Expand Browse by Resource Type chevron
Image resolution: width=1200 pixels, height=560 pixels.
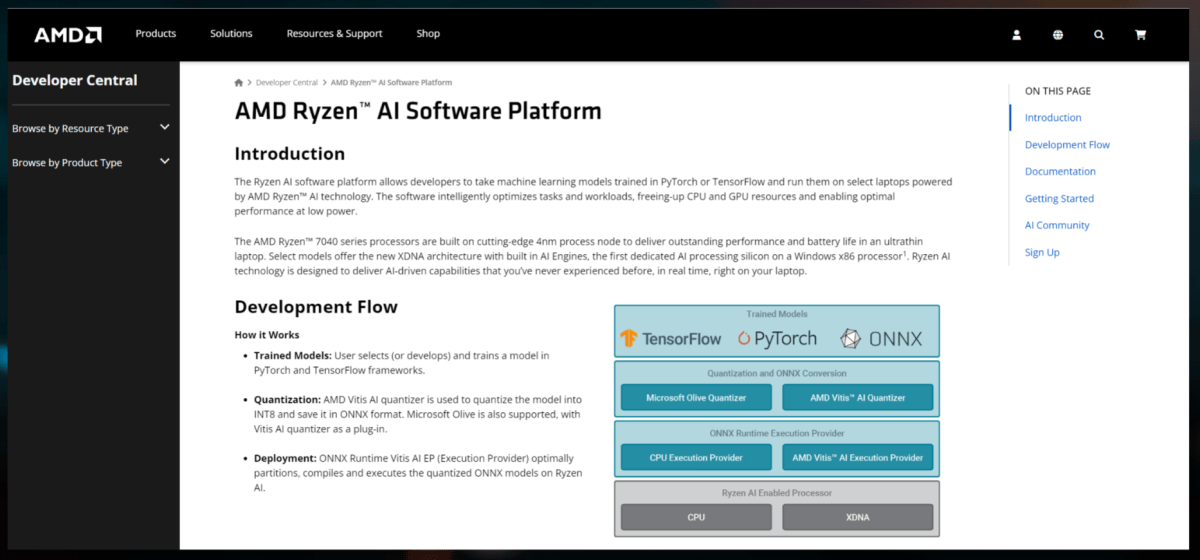coord(165,128)
